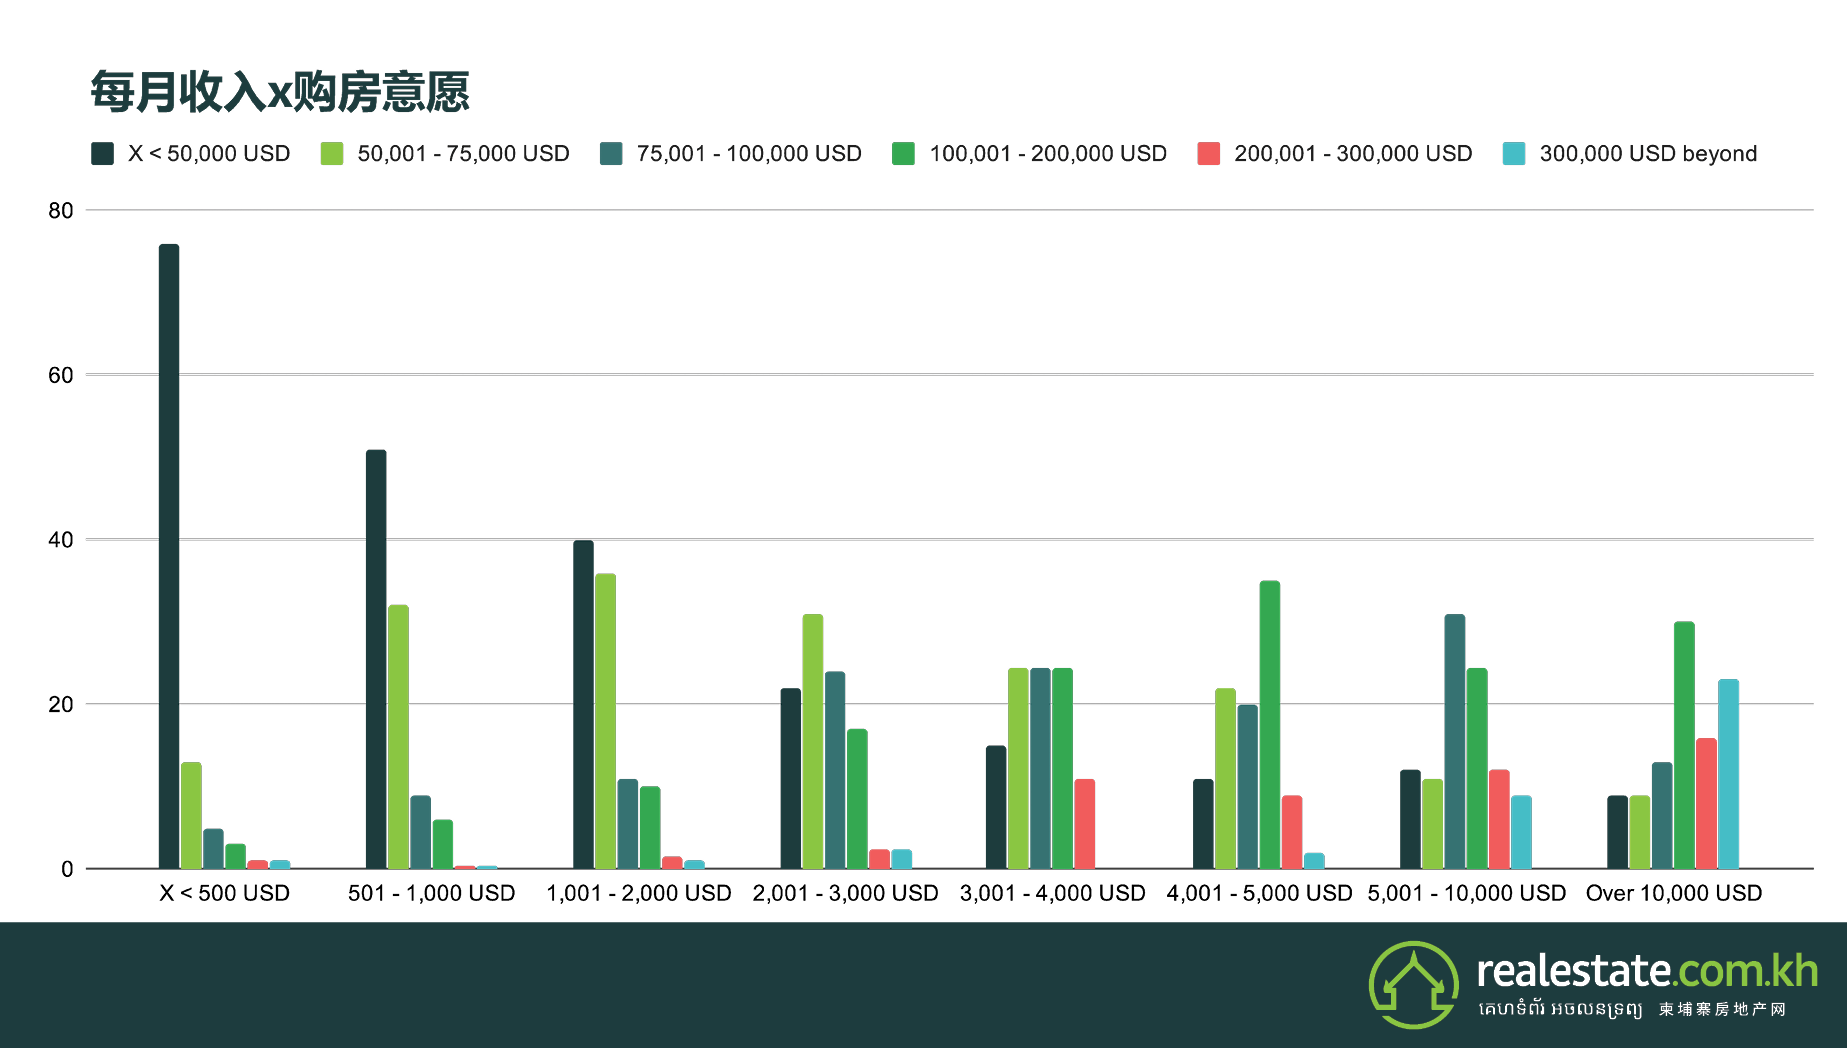1847x1048 pixels.
Task: Click the green house logo icon in footer
Action: click(x=1414, y=984)
